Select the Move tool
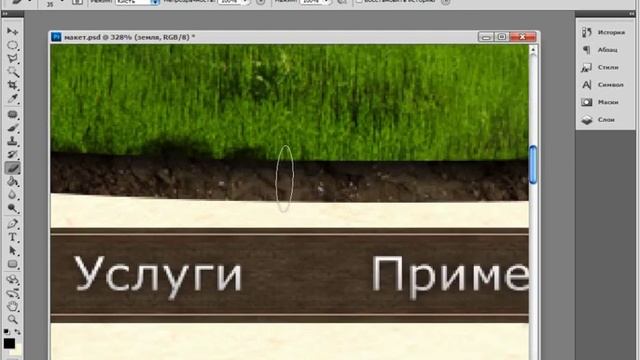The width and height of the screenshot is (640, 360). 12,31
